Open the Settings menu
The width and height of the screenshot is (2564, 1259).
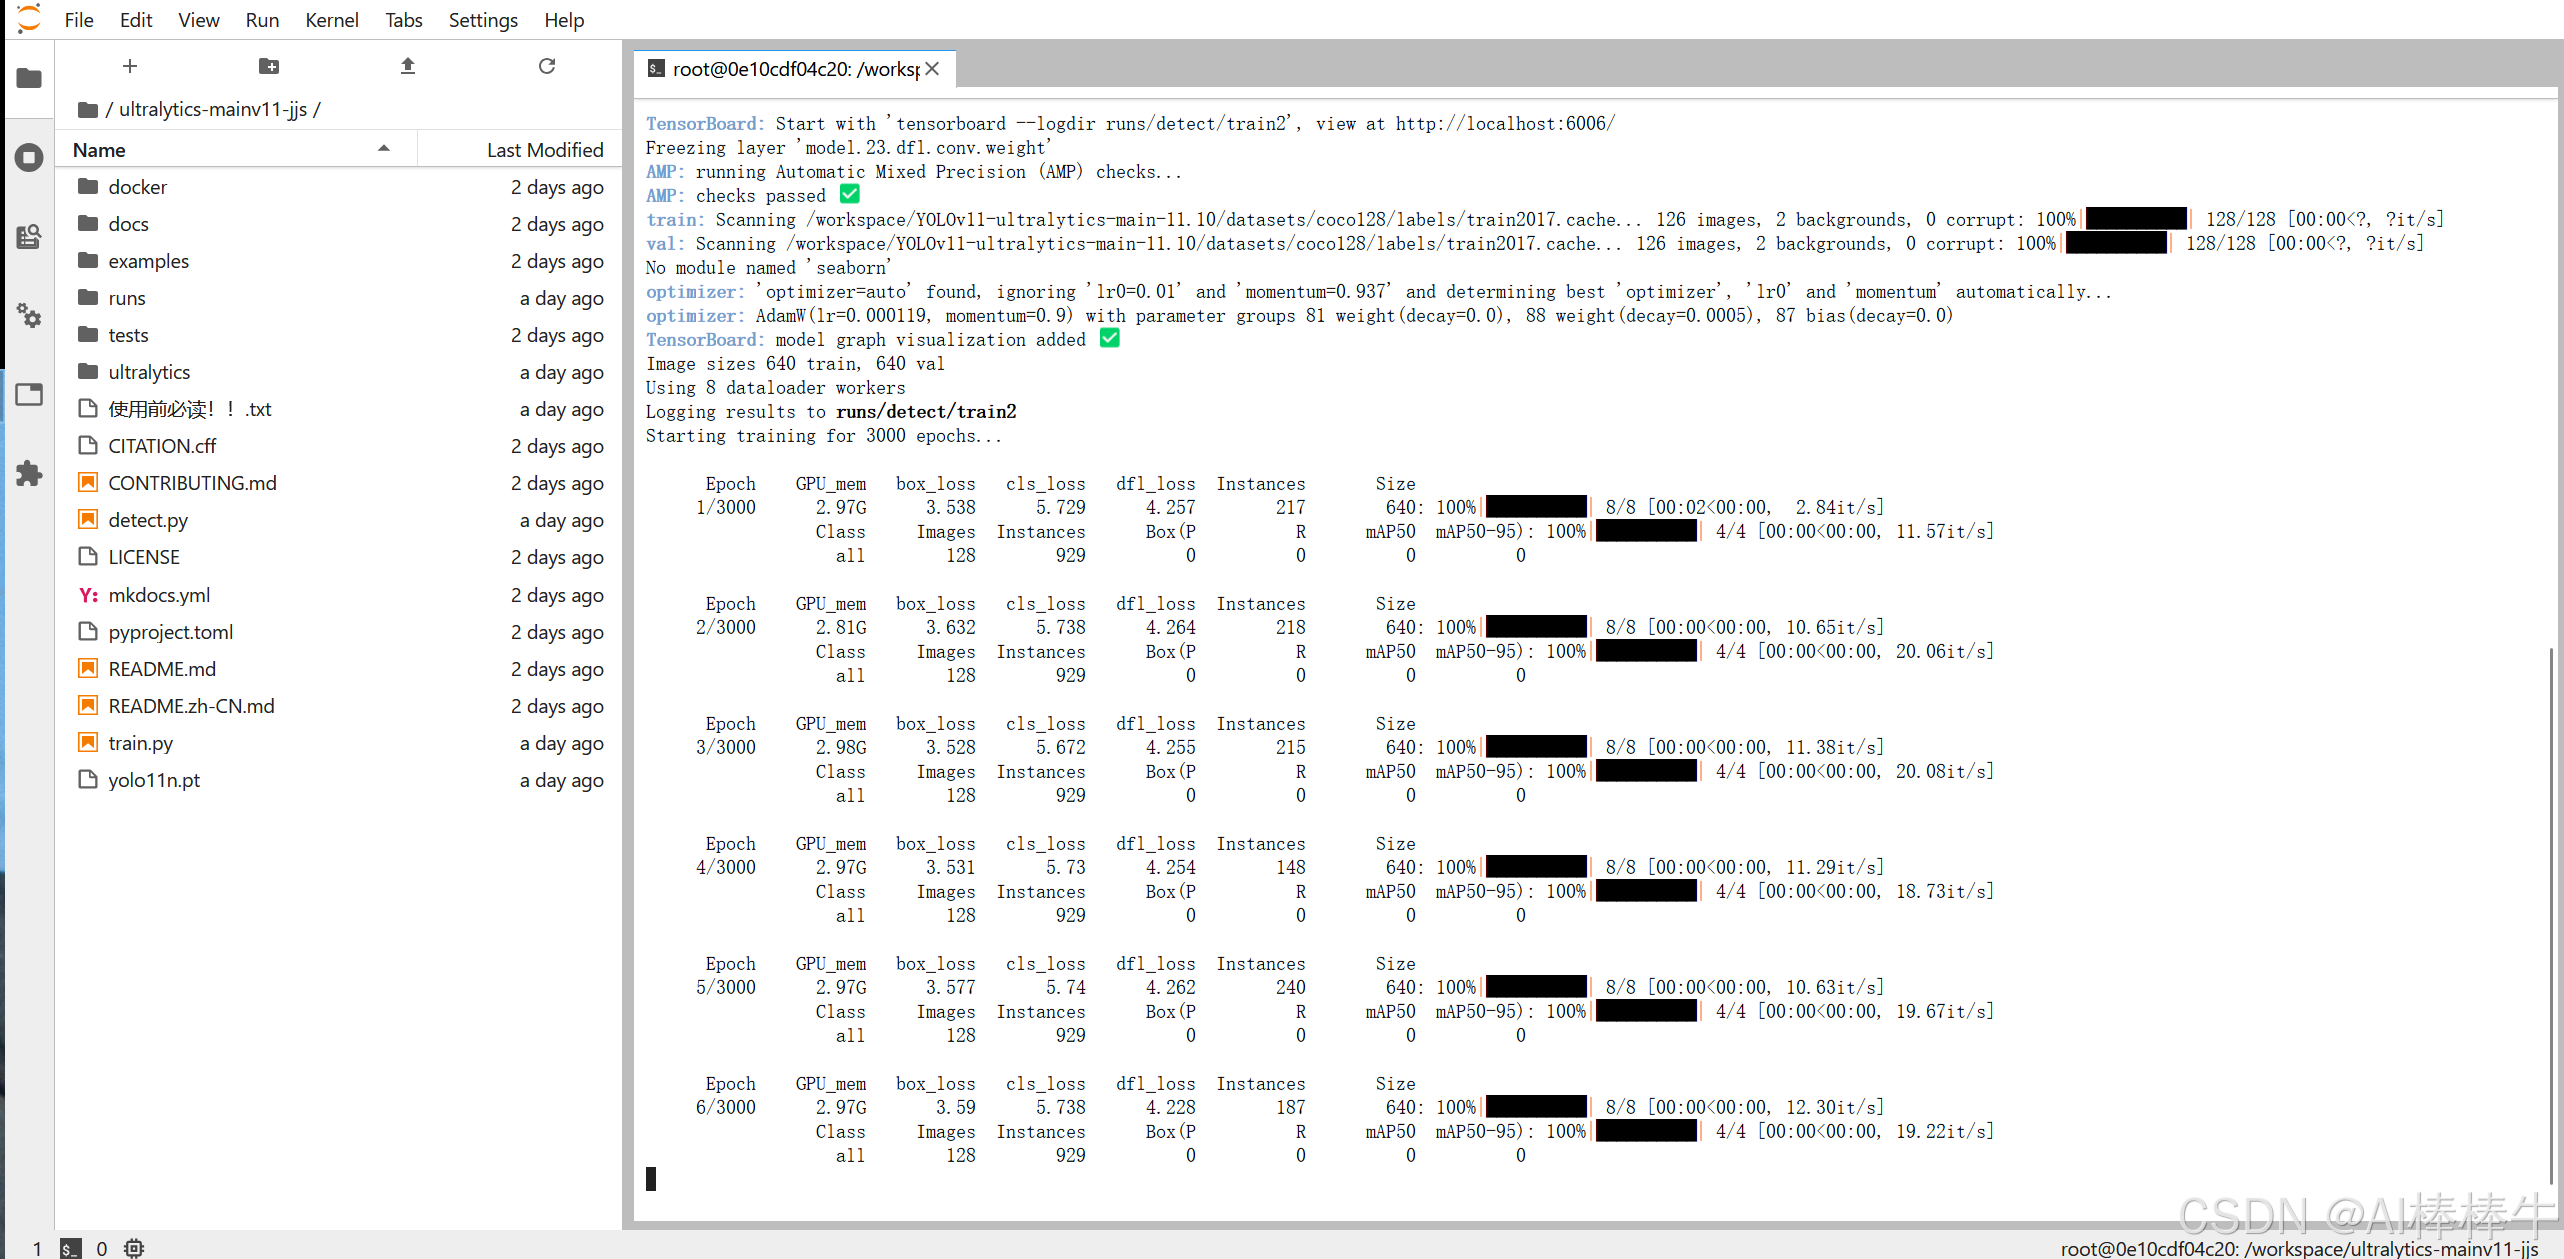pos(482,20)
